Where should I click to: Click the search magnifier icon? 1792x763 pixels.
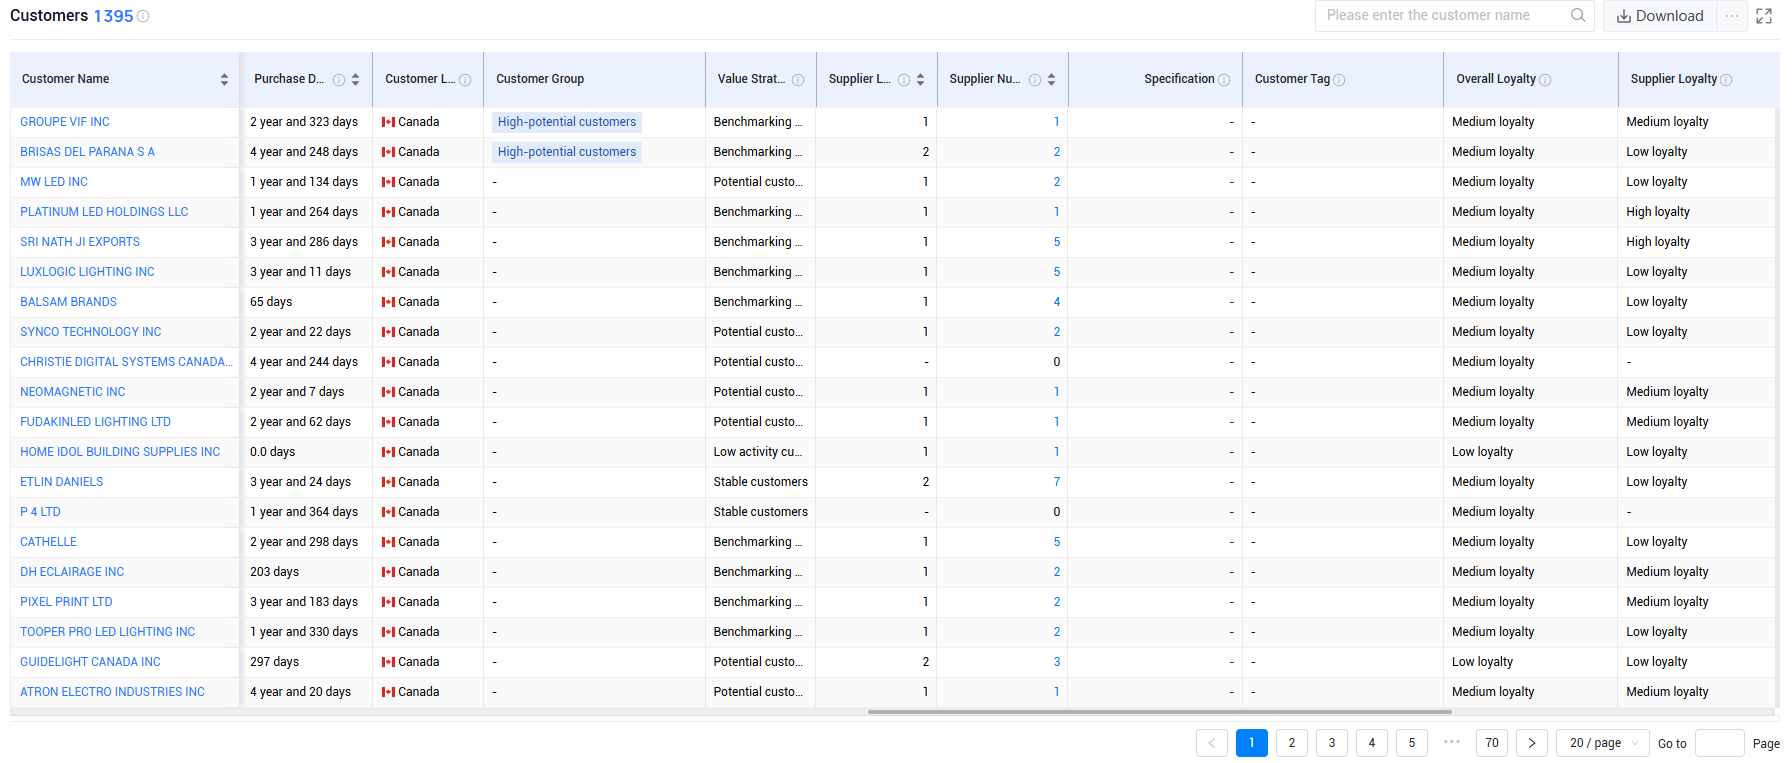point(1578,15)
